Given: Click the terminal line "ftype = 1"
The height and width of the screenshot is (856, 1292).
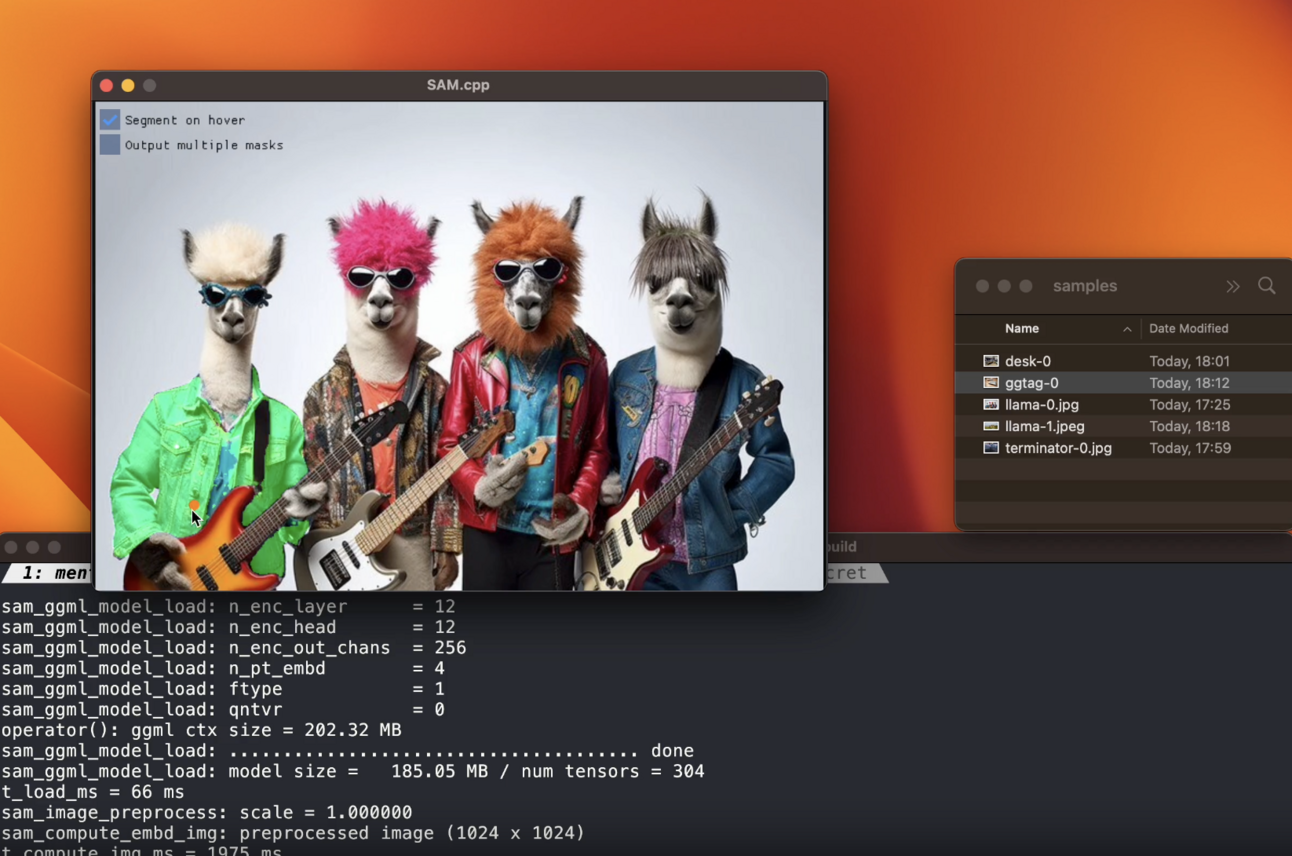Looking at the screenshot, I should click(x=222, y=689).
